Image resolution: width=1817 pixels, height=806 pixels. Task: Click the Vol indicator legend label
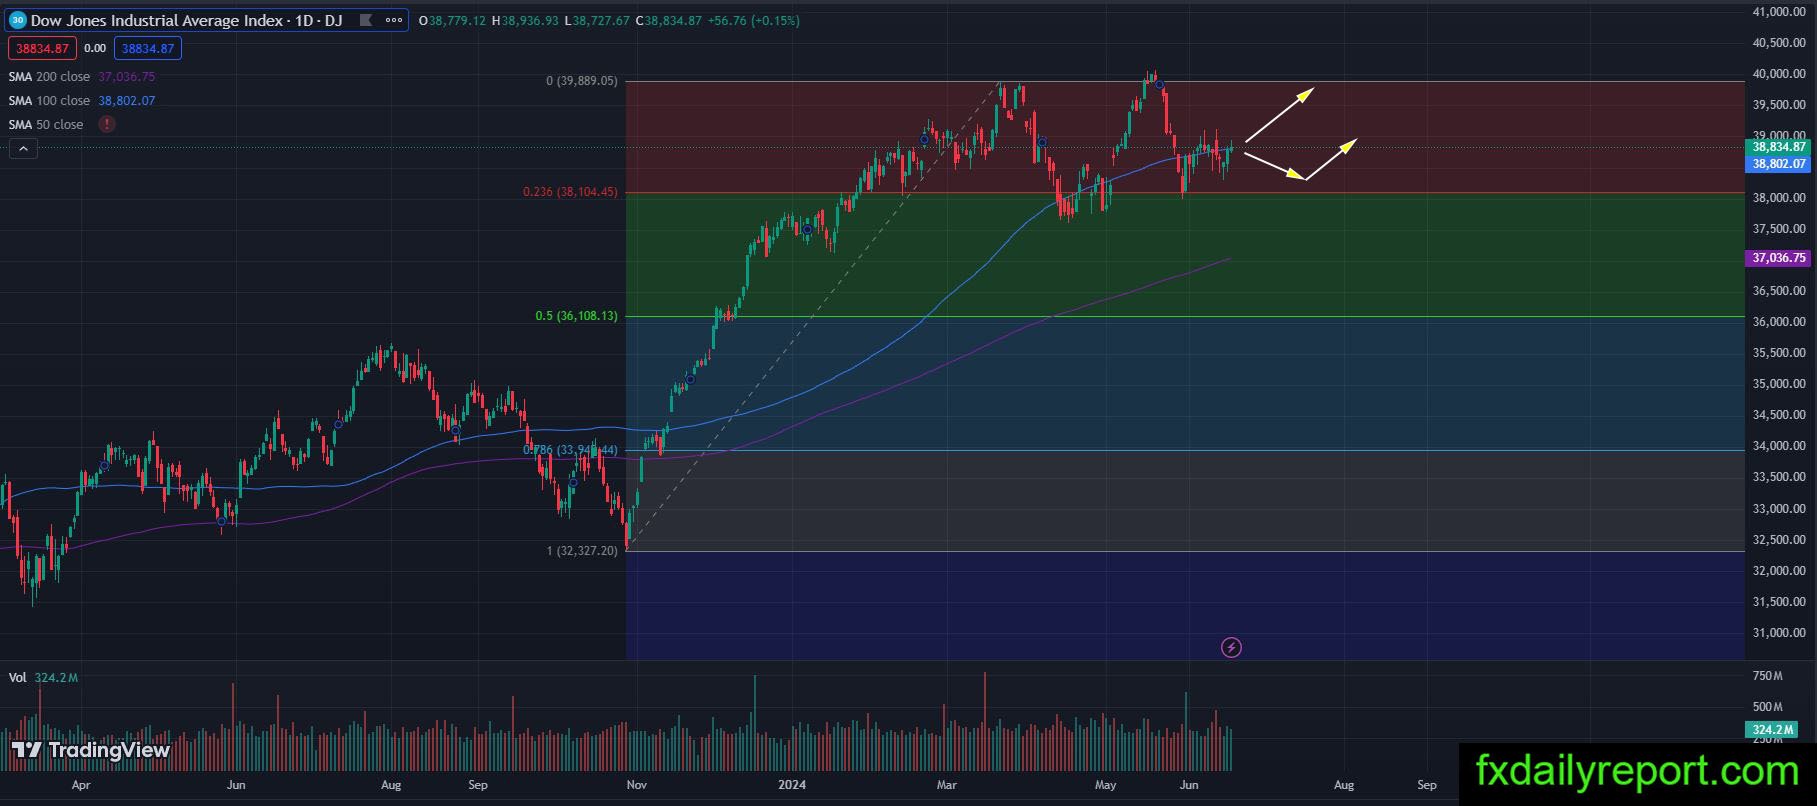click(x=17, y=677)
